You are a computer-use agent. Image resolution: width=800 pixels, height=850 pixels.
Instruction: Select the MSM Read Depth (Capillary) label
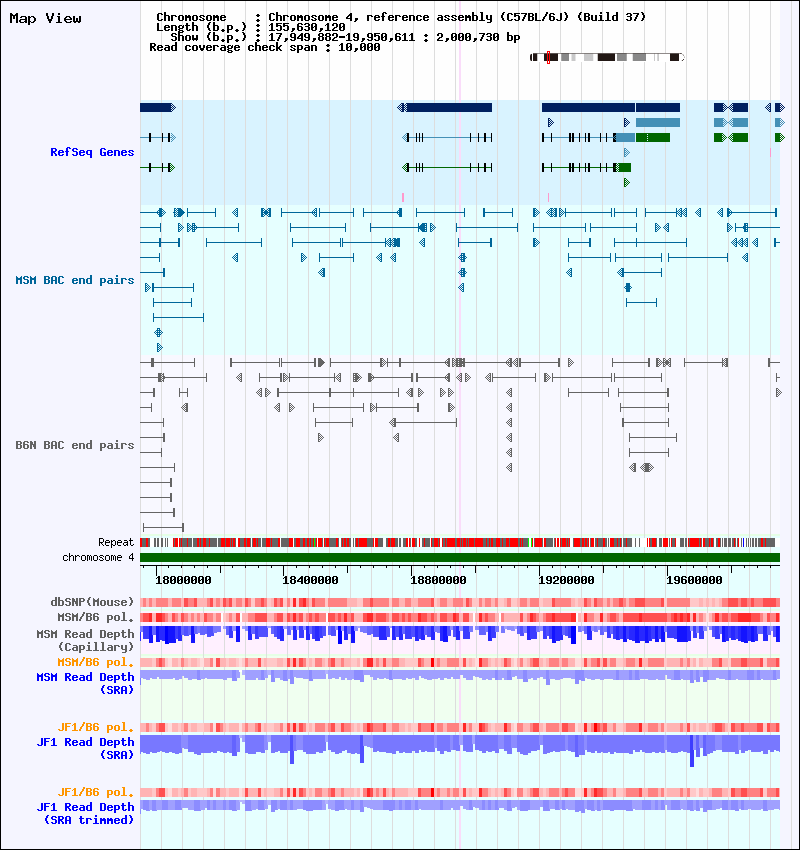click(85, 640)
